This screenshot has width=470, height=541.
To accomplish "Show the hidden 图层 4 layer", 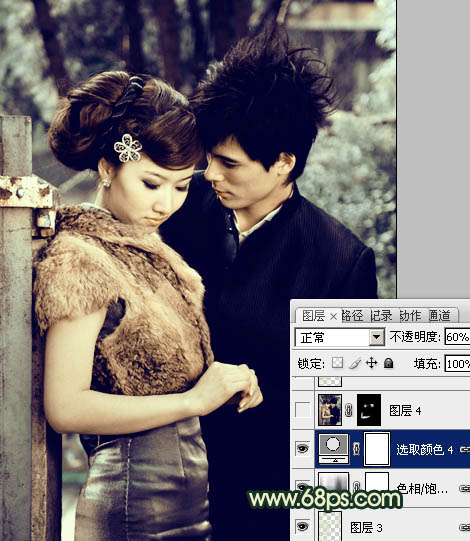I will pos(303,410).
